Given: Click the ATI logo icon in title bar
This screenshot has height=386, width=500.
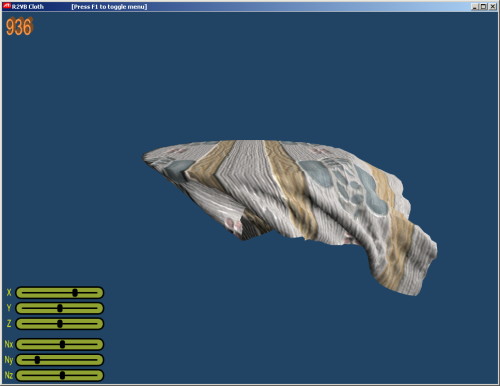Looking at the screenshot, I should coord(7,6).
